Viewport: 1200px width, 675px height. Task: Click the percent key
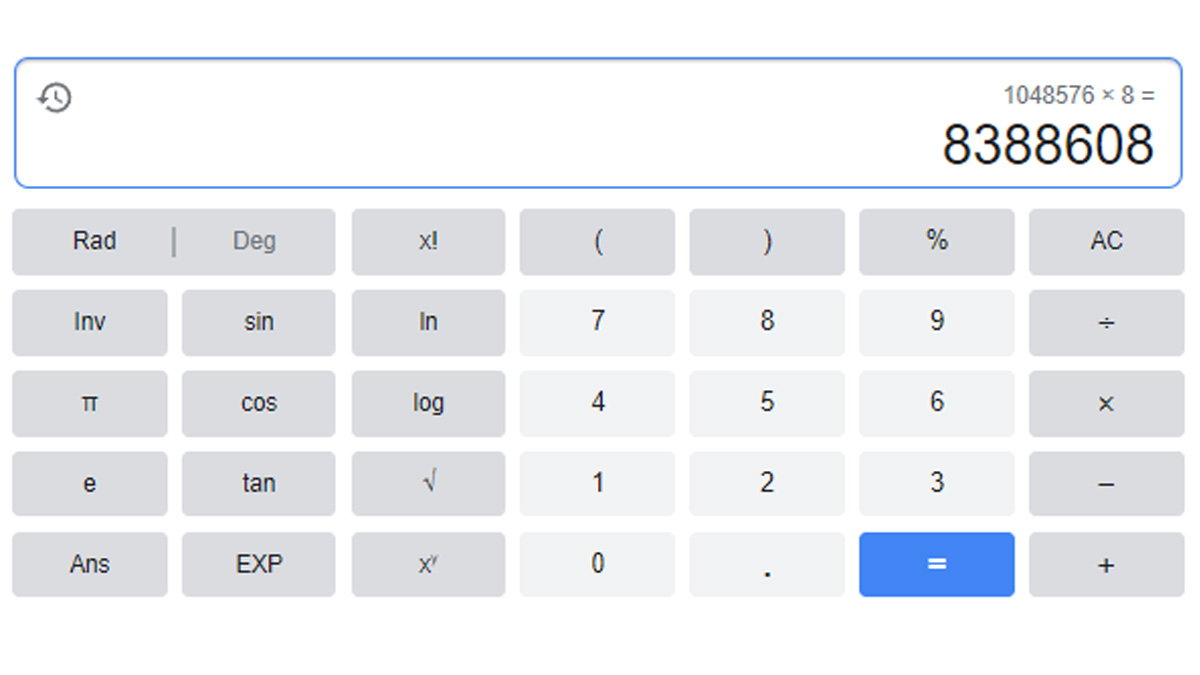pyautogui.click(x=936, y=241)
